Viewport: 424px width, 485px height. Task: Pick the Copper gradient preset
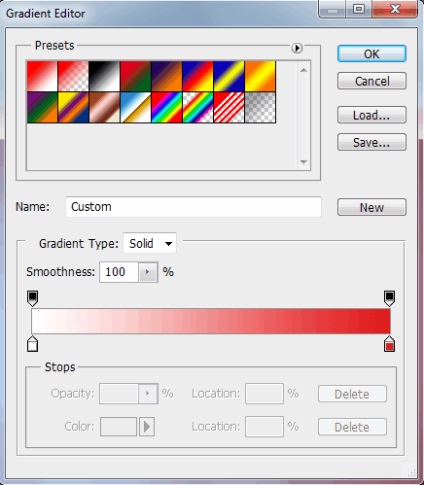point(104,107)
